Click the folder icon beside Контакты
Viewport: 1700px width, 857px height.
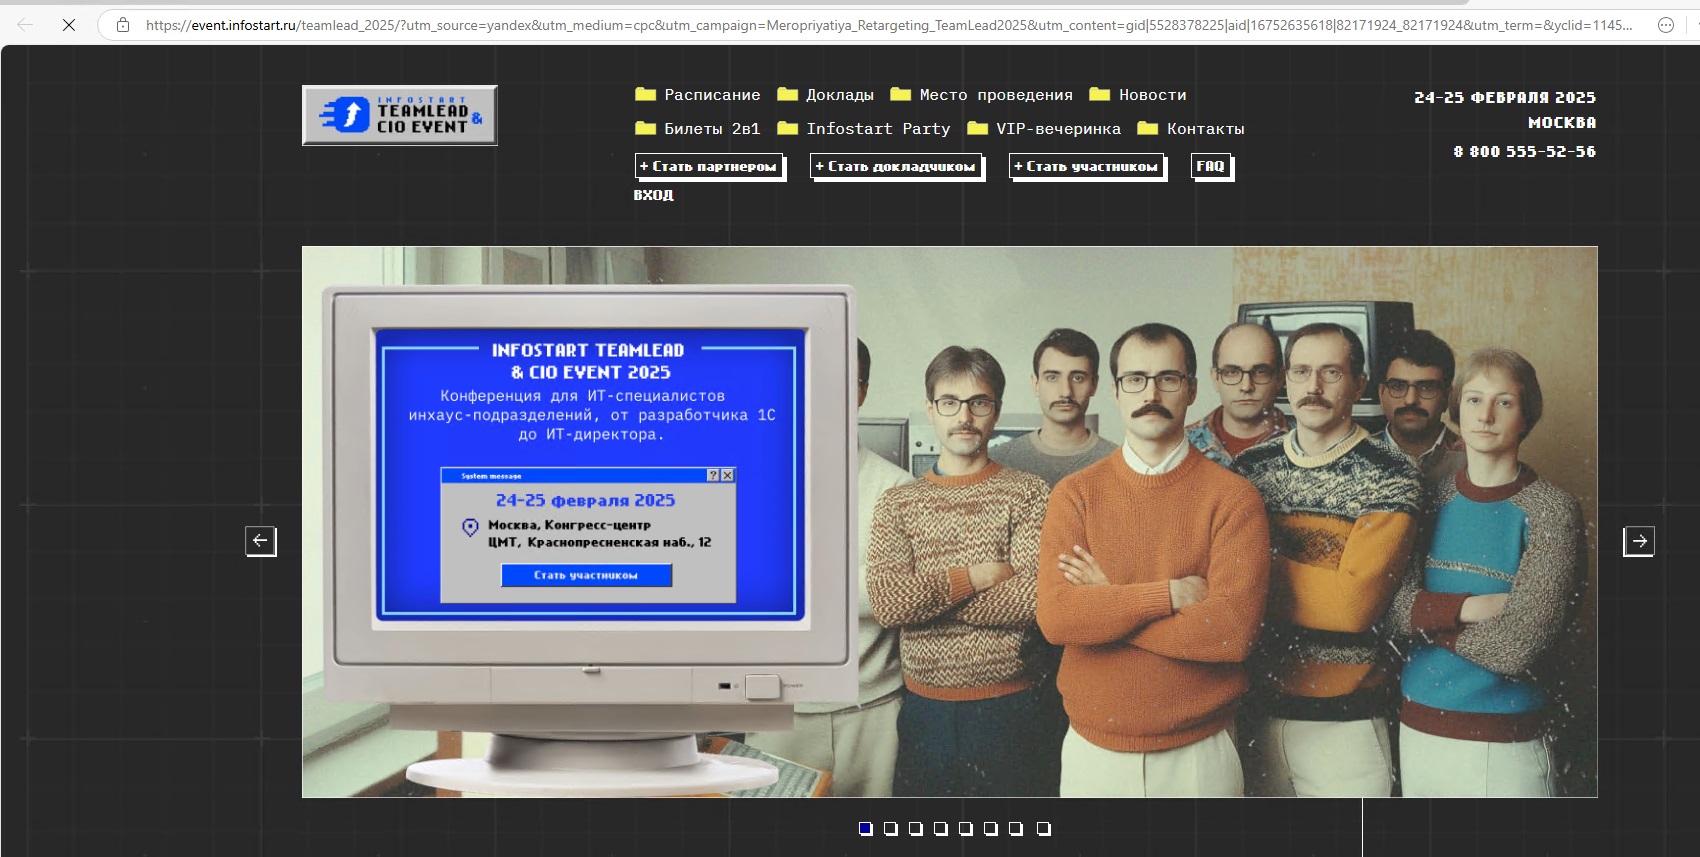1147,128
